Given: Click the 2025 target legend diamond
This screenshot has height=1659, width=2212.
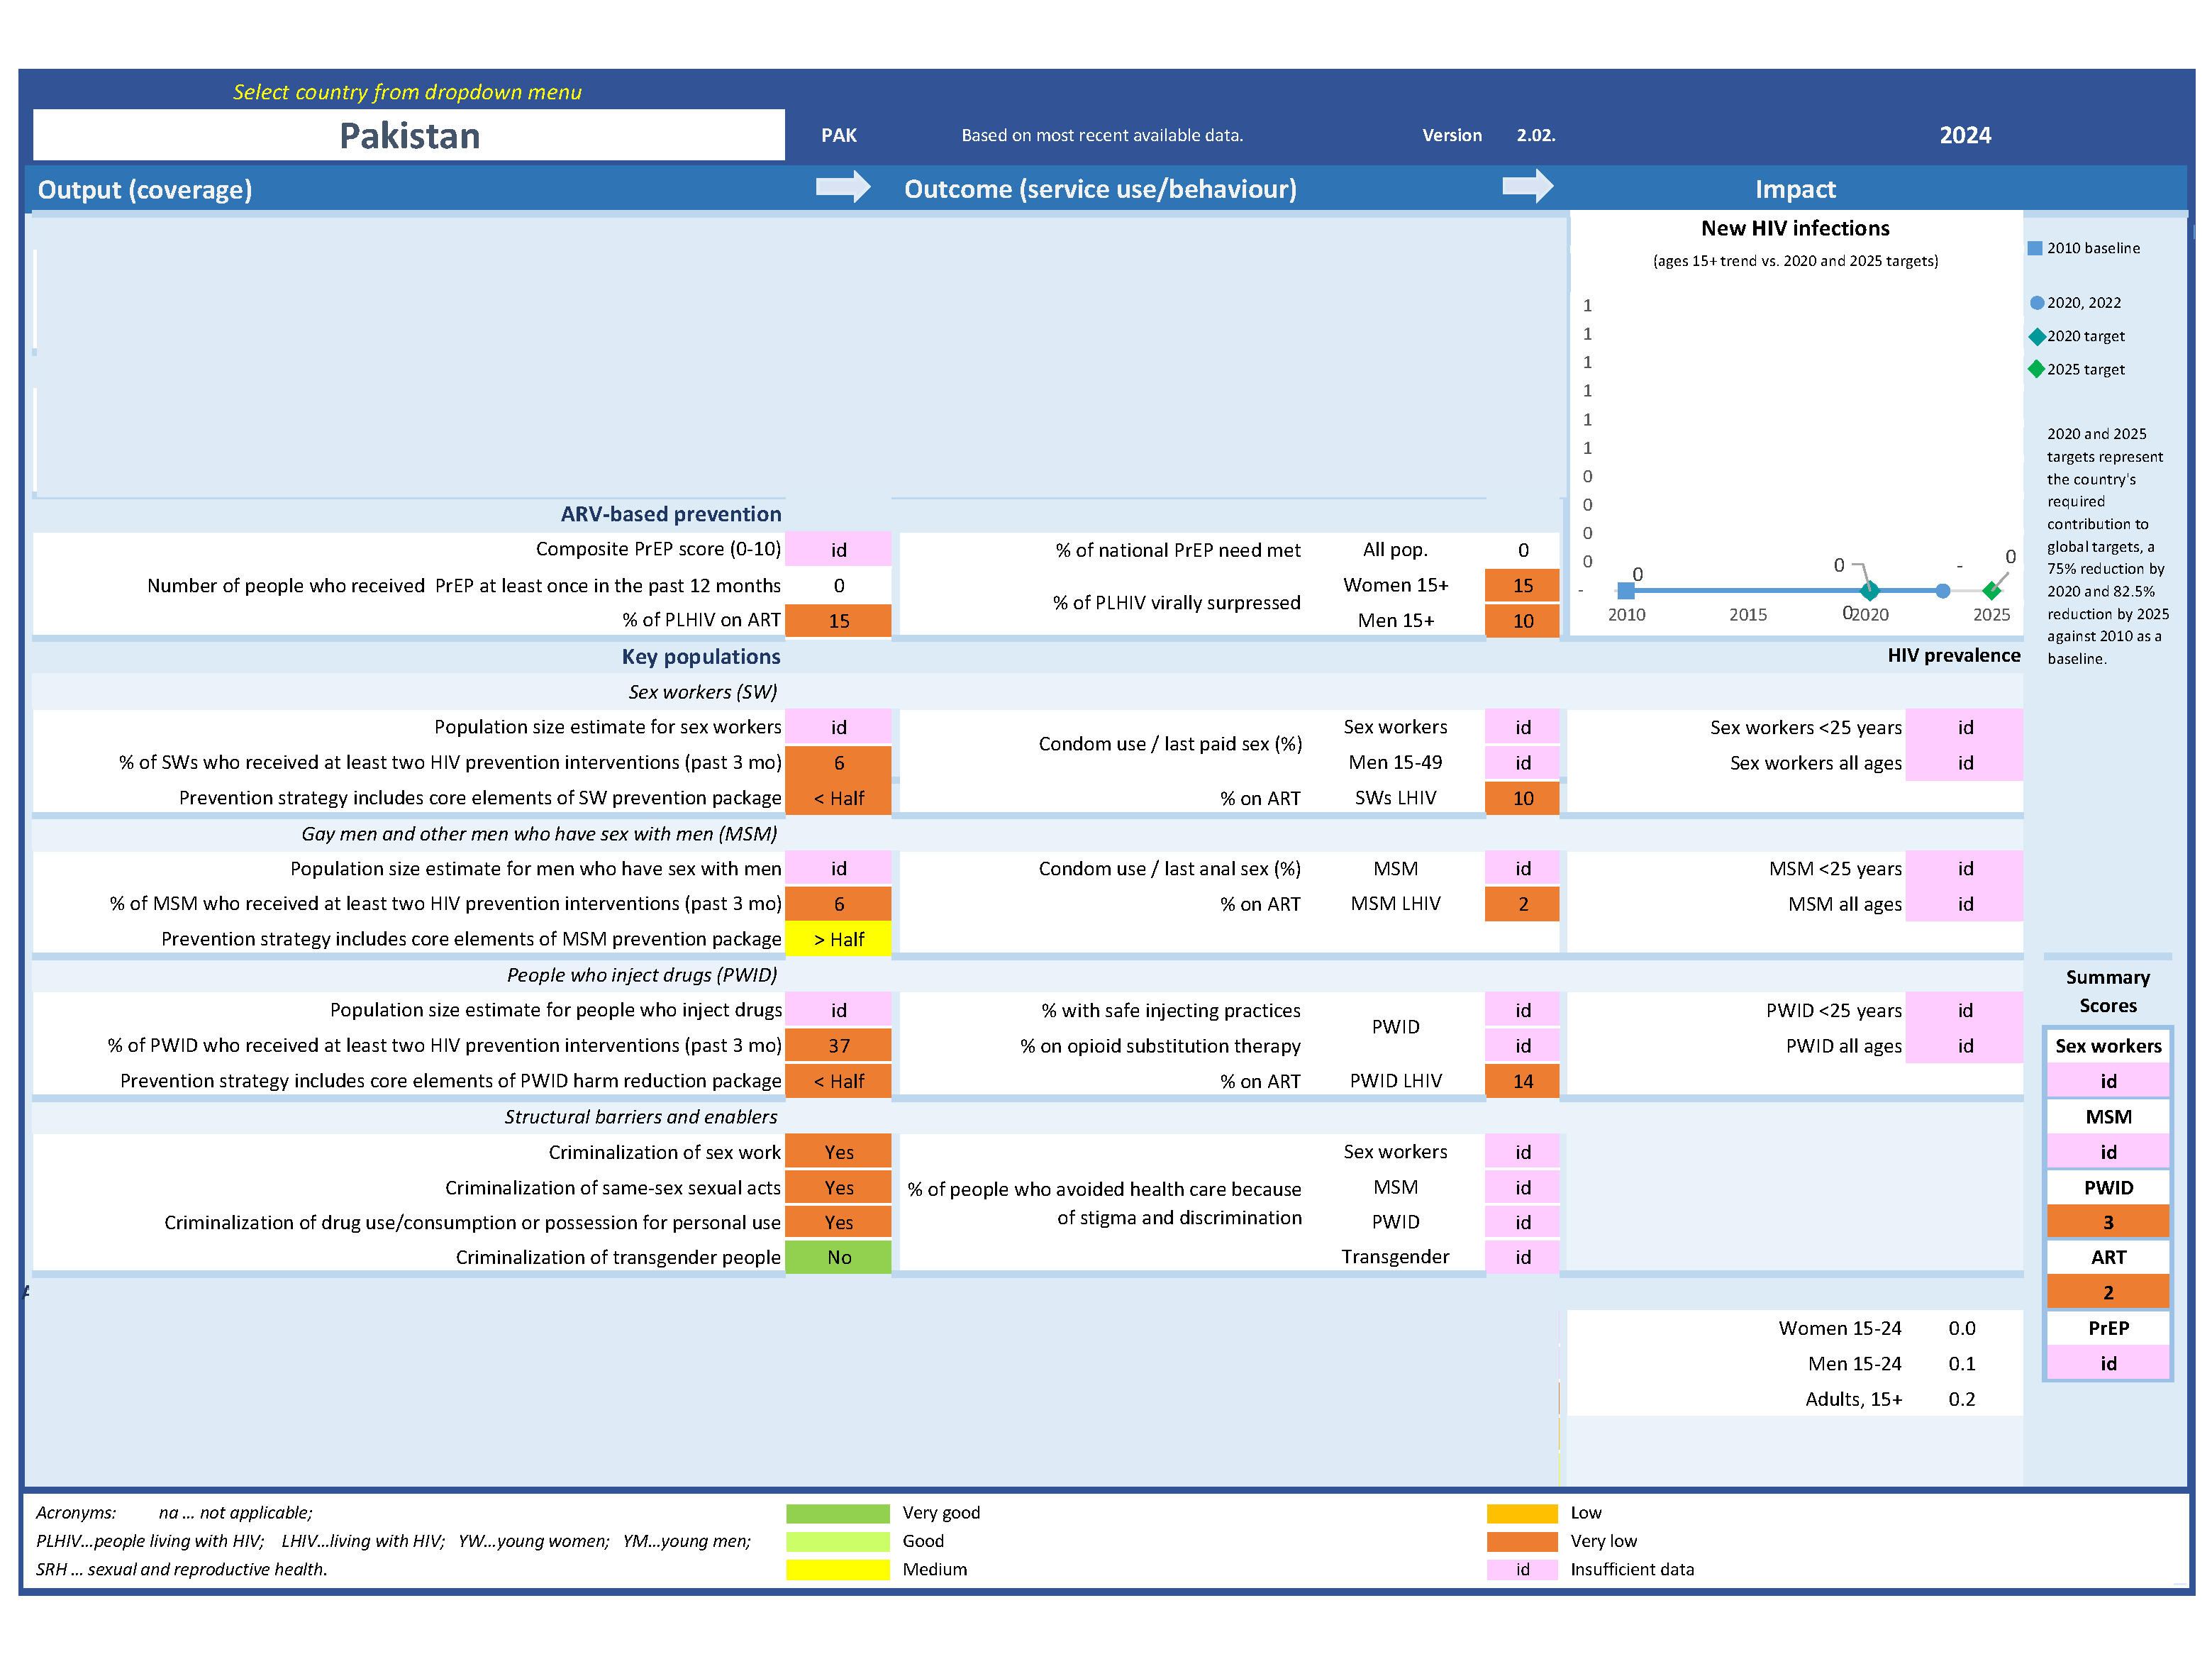Looking at the screenshot, I should (2036, 369).
